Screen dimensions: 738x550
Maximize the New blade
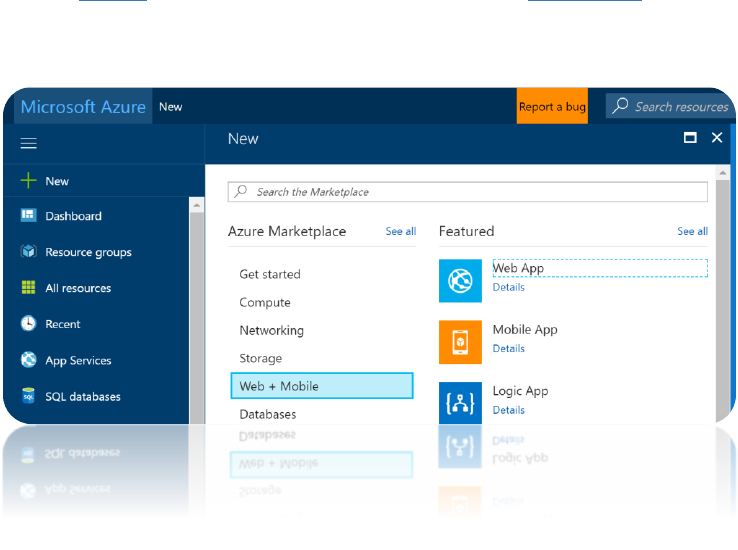click(690, 137)
